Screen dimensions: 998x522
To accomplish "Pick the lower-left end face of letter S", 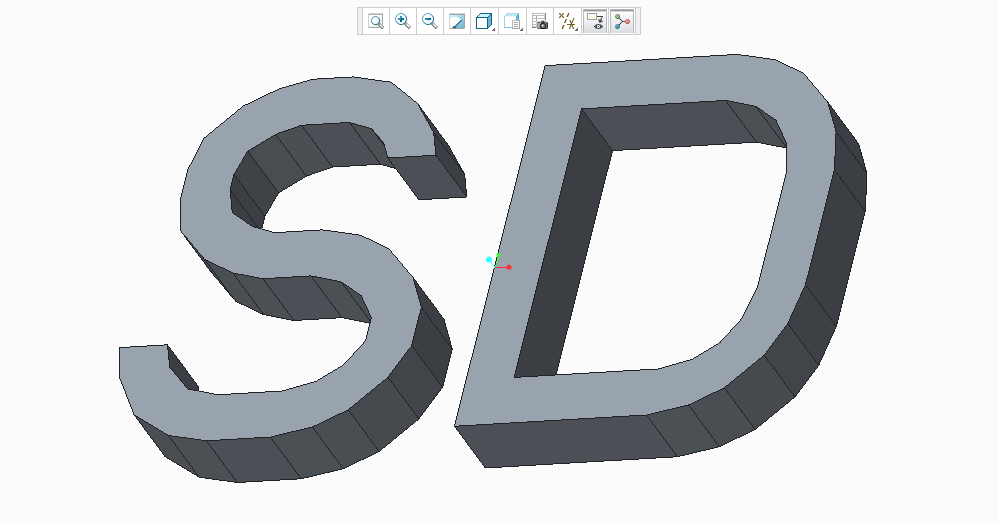I will point(182,369).
